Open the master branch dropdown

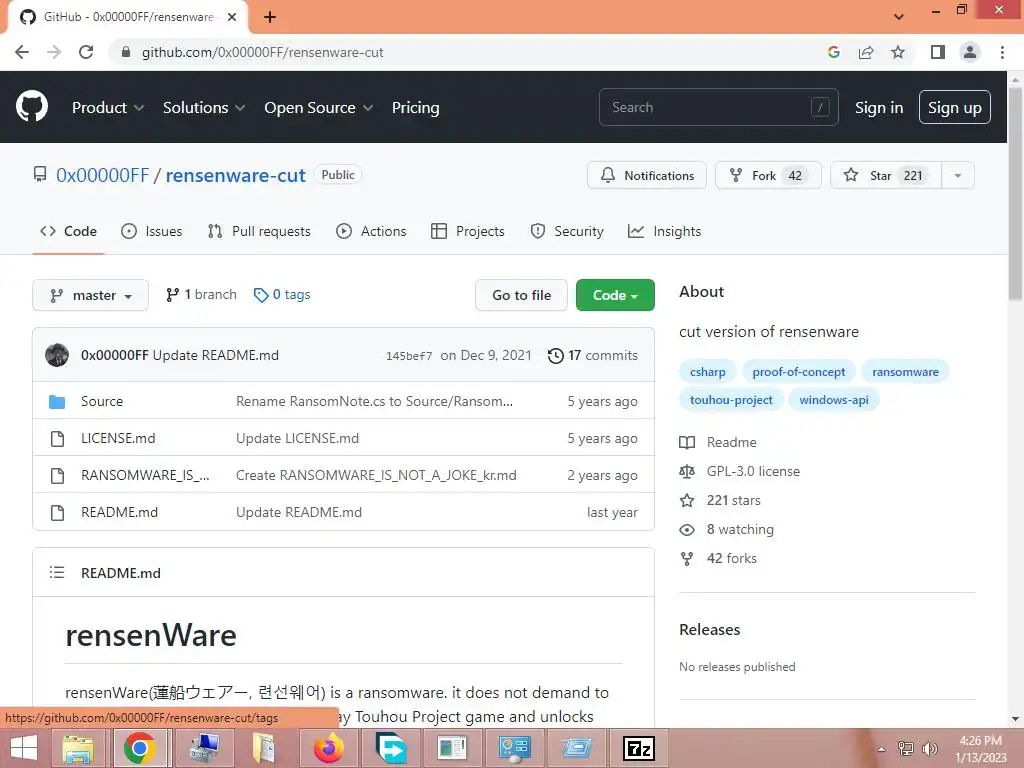tap(90, 295)
